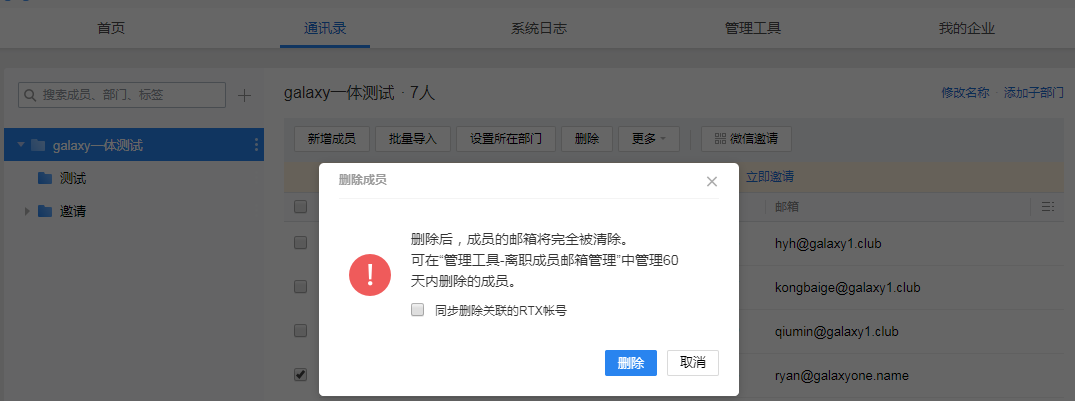This screenshot has height=401, width=1075.
Task: Open the 管理工具 tab
Action: pyautogui.click(x=752, y=28)
